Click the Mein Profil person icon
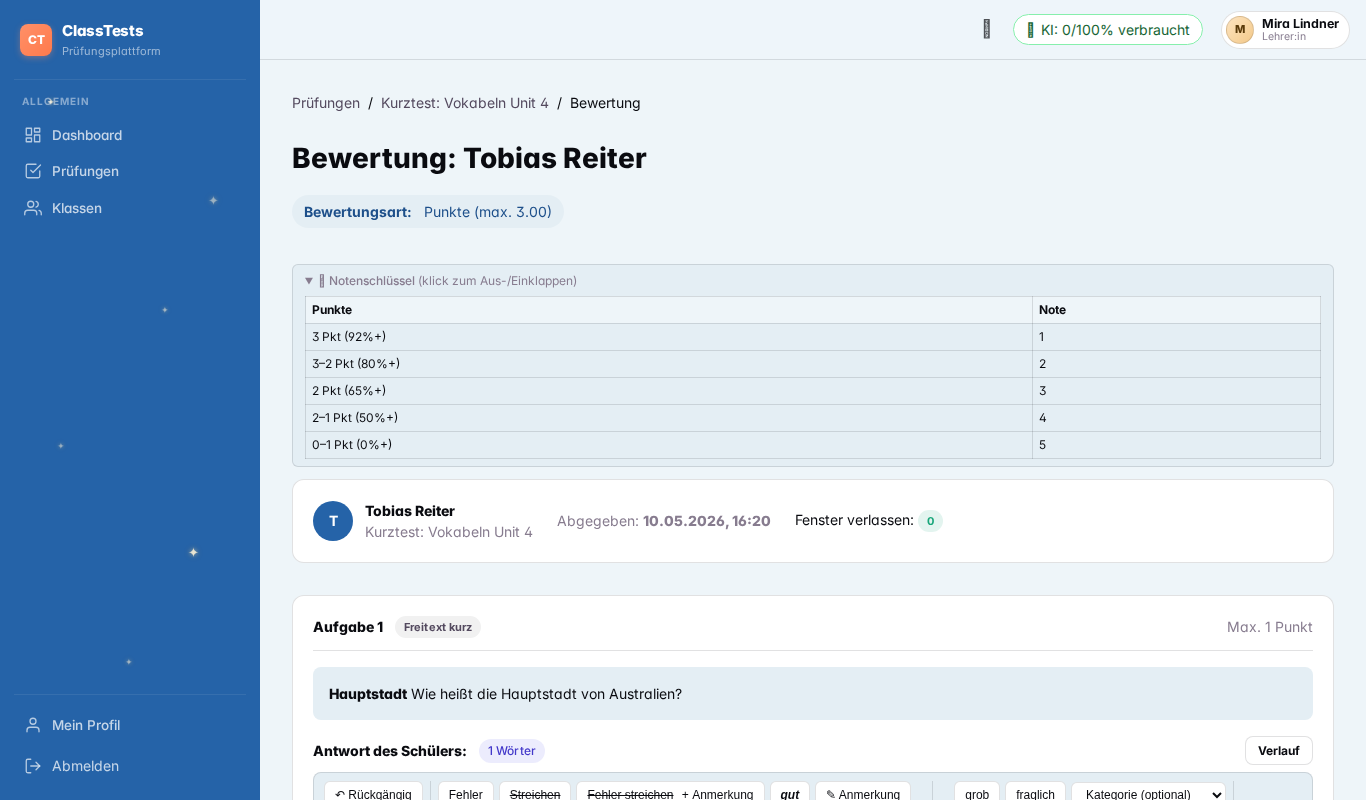The height and width of the screenshot is (800, 1366). click(33, 725)
